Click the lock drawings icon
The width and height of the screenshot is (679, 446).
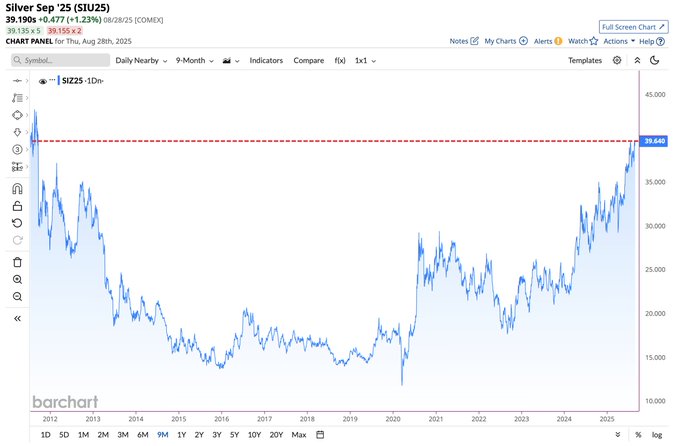coord(17,206)
